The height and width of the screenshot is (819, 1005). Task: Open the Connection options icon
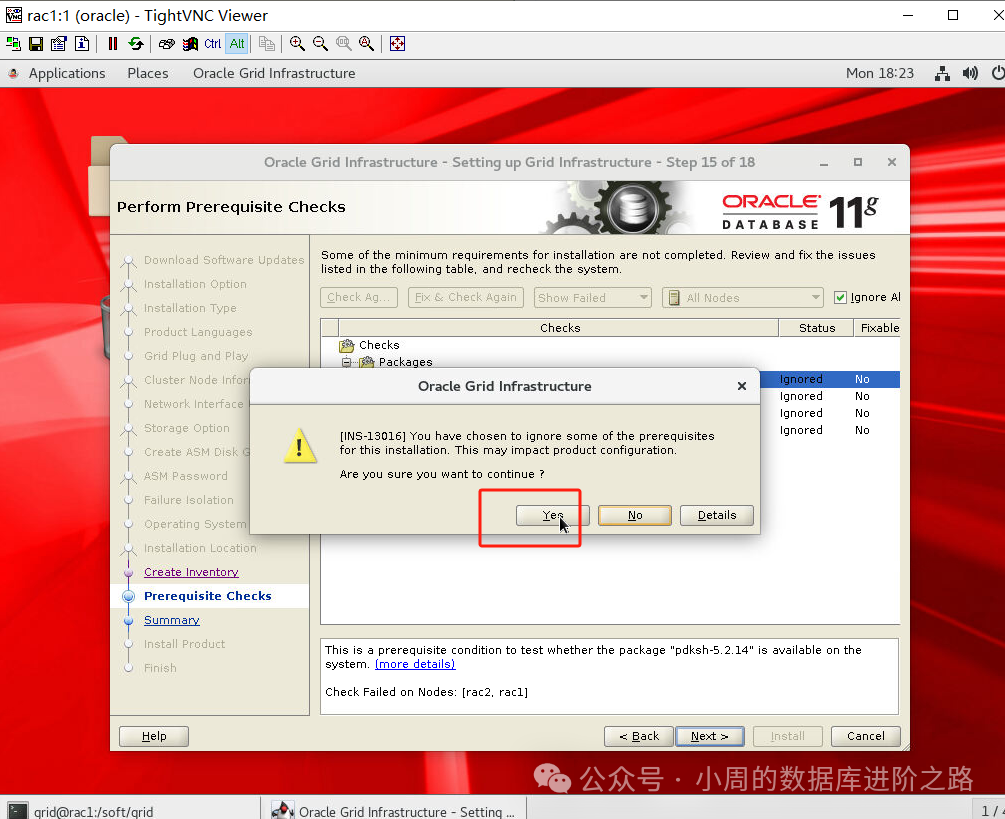coord(59,44)
